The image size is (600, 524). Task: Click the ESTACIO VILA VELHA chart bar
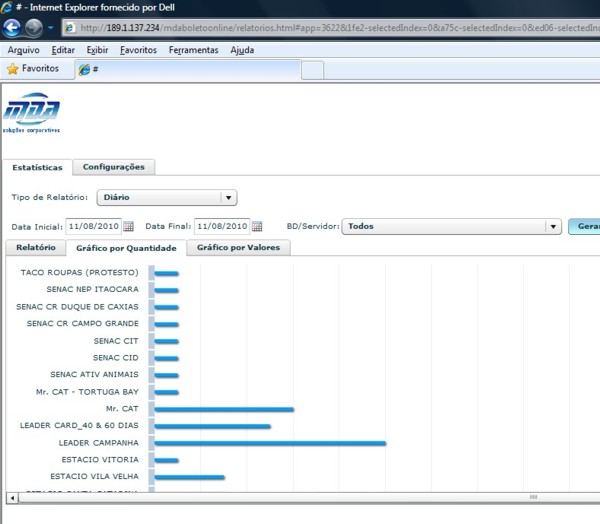189,477
